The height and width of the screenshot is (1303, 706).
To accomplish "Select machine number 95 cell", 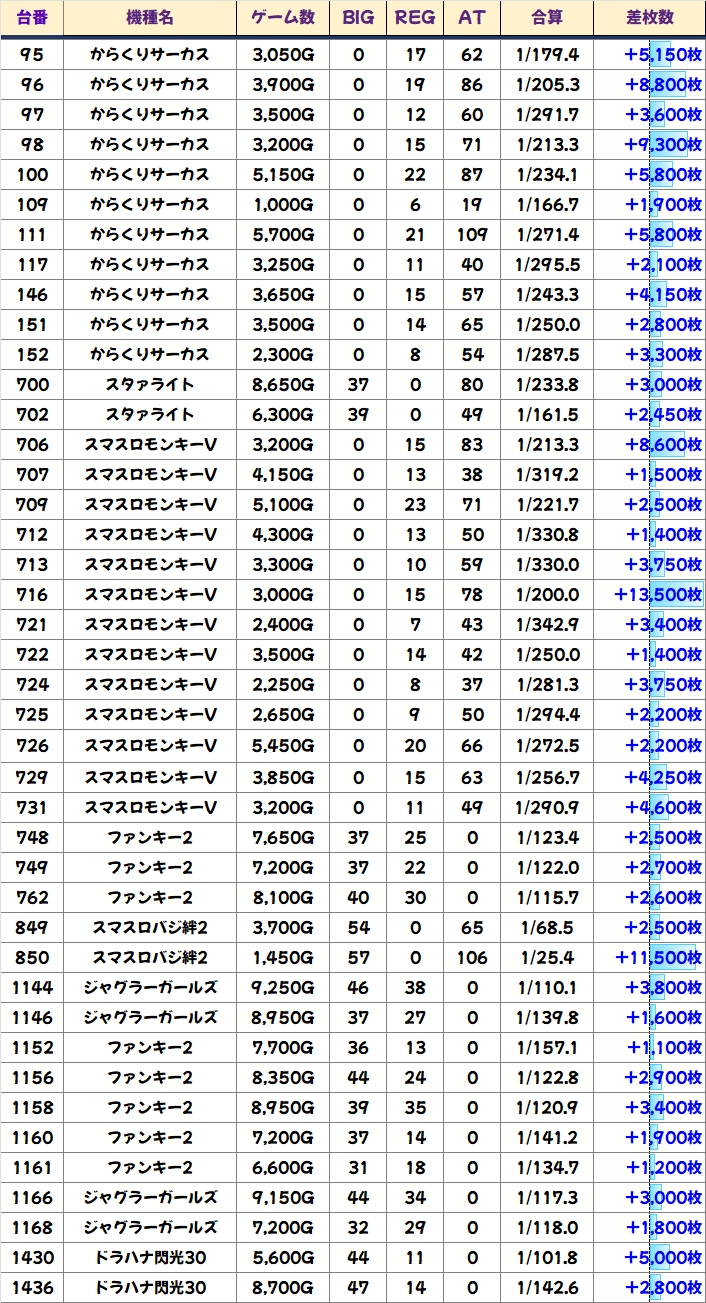I will coord(32,54).
